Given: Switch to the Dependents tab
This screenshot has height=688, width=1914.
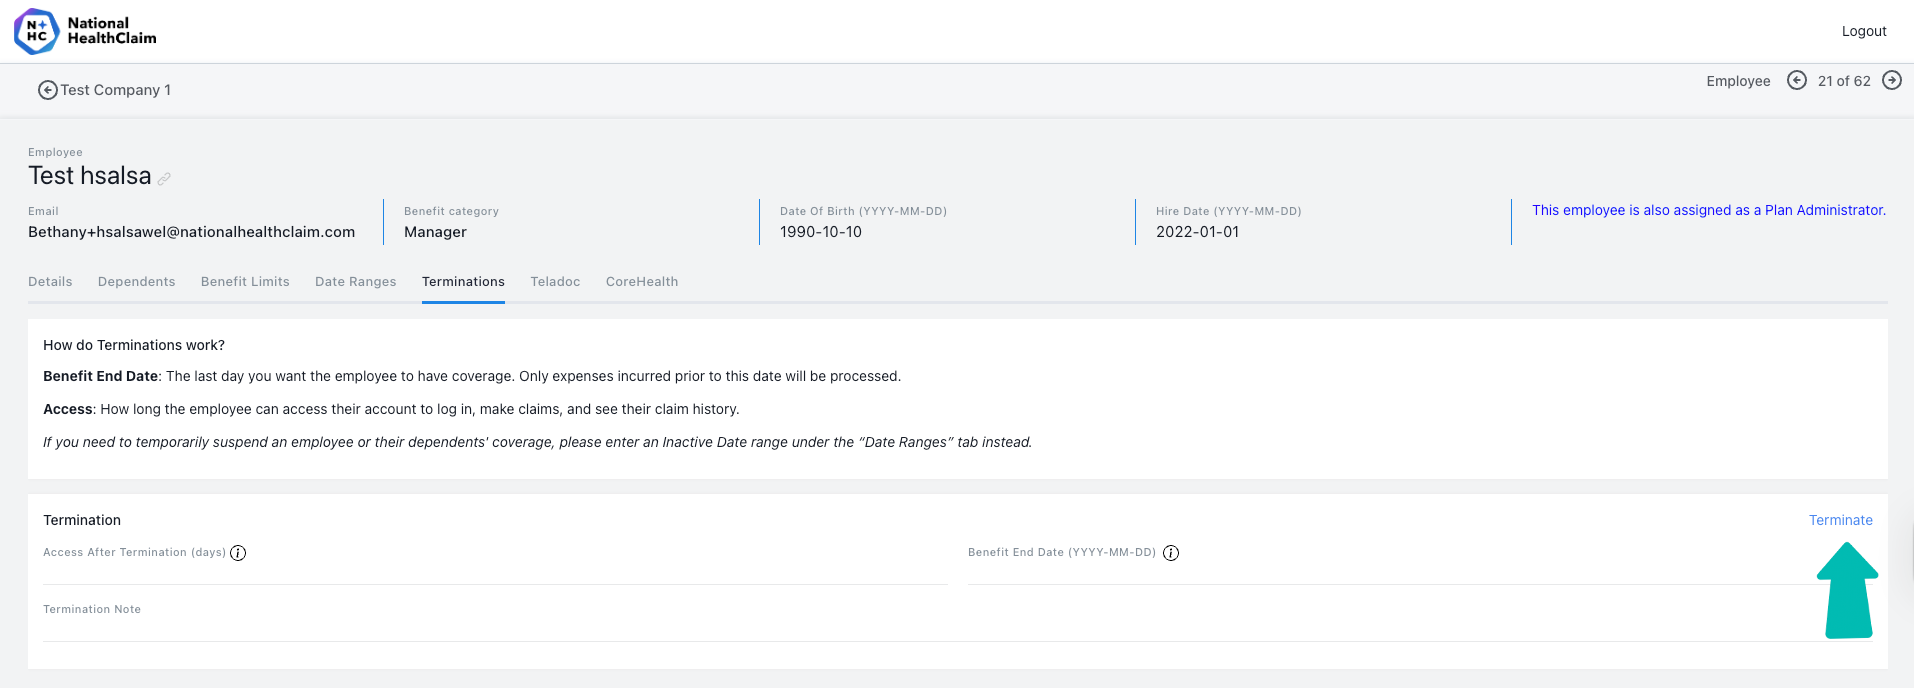Looking at the screenshot, I should (x=136, y=282).
